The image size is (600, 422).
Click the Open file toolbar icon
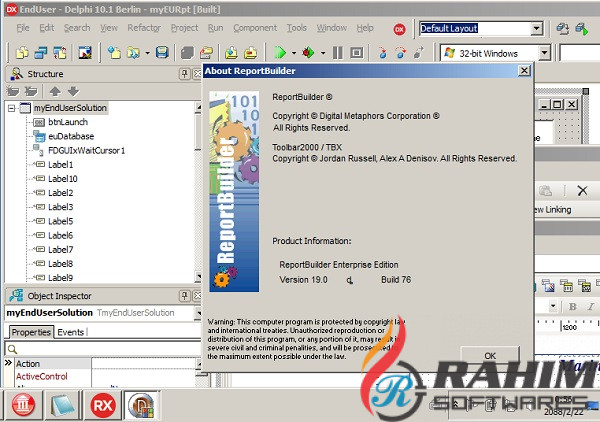point(133,52)
